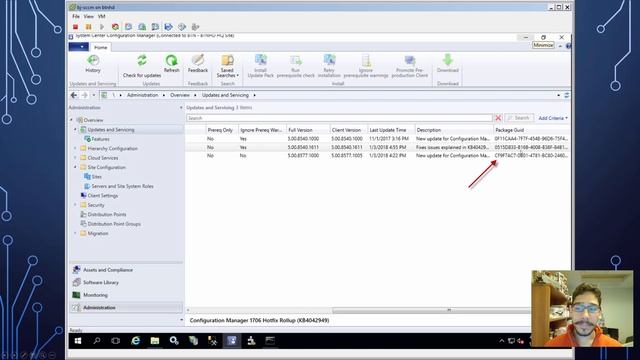
Task: Open the navigation history dropdown arrow
Action: 93,95
